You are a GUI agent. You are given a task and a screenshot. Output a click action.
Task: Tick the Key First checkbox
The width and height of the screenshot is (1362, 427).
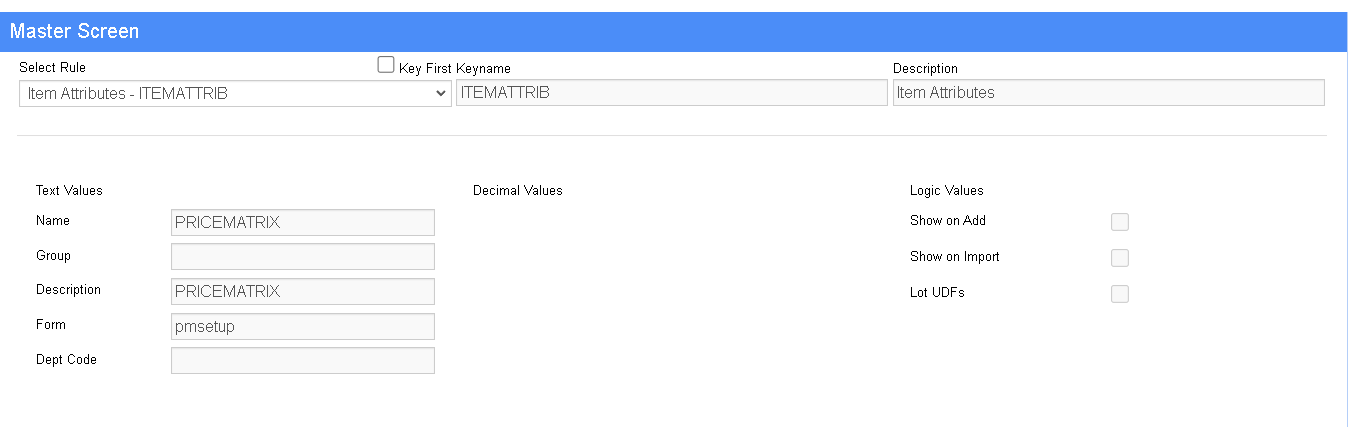point(386,65)
